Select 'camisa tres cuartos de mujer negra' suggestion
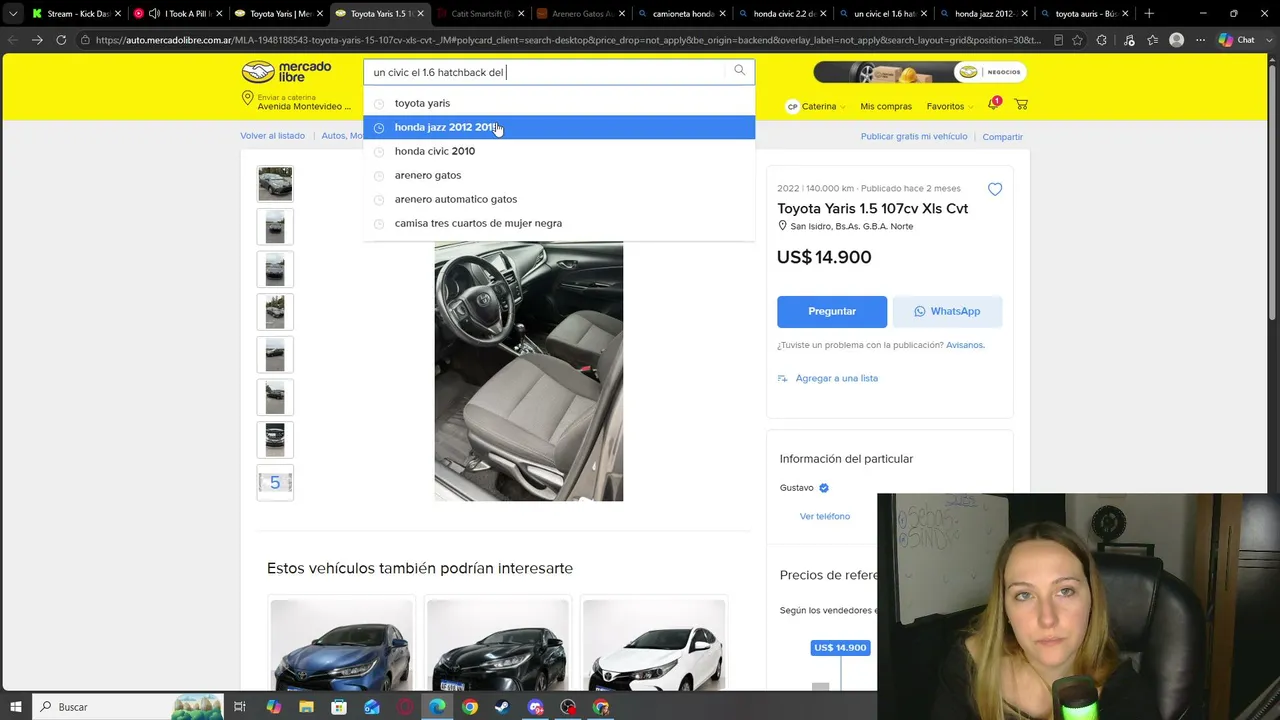 559,223
